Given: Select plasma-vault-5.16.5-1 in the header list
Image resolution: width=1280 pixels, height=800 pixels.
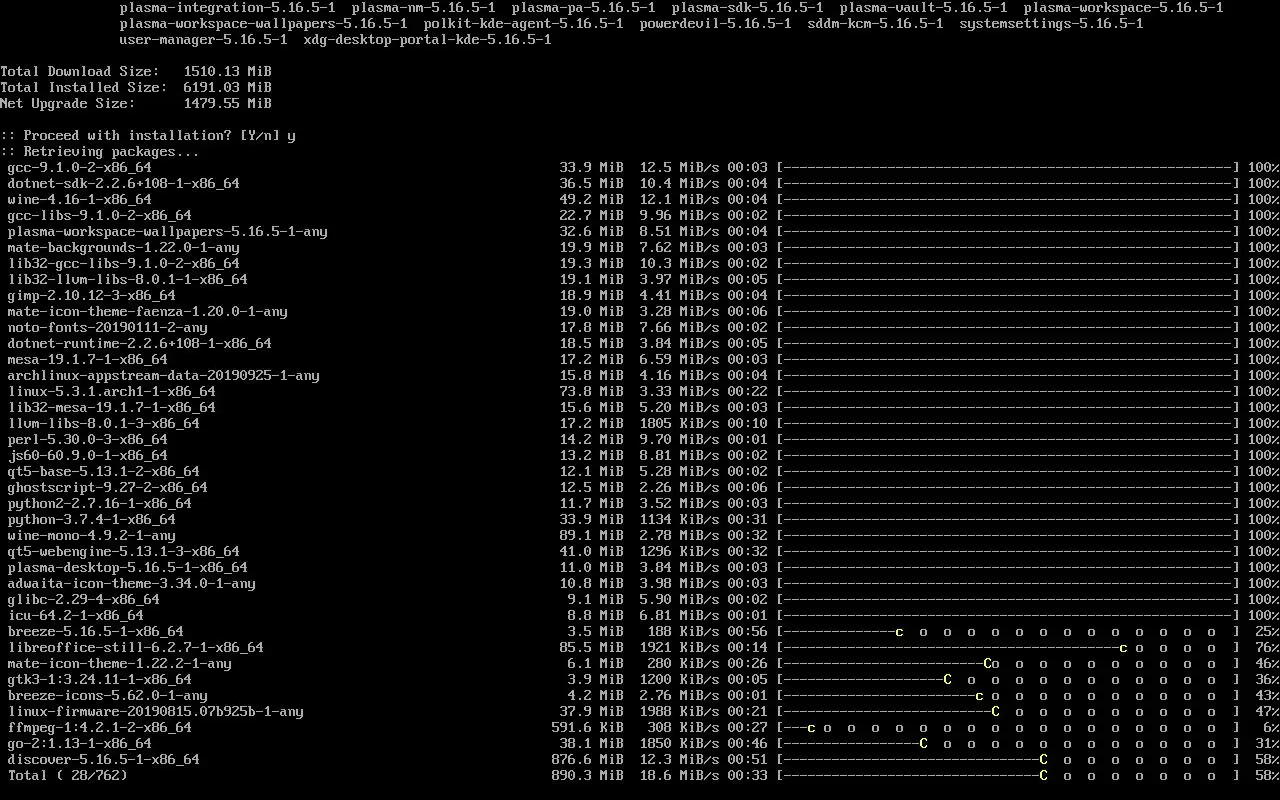Looking at the screenshot, I should click(924, 8).
